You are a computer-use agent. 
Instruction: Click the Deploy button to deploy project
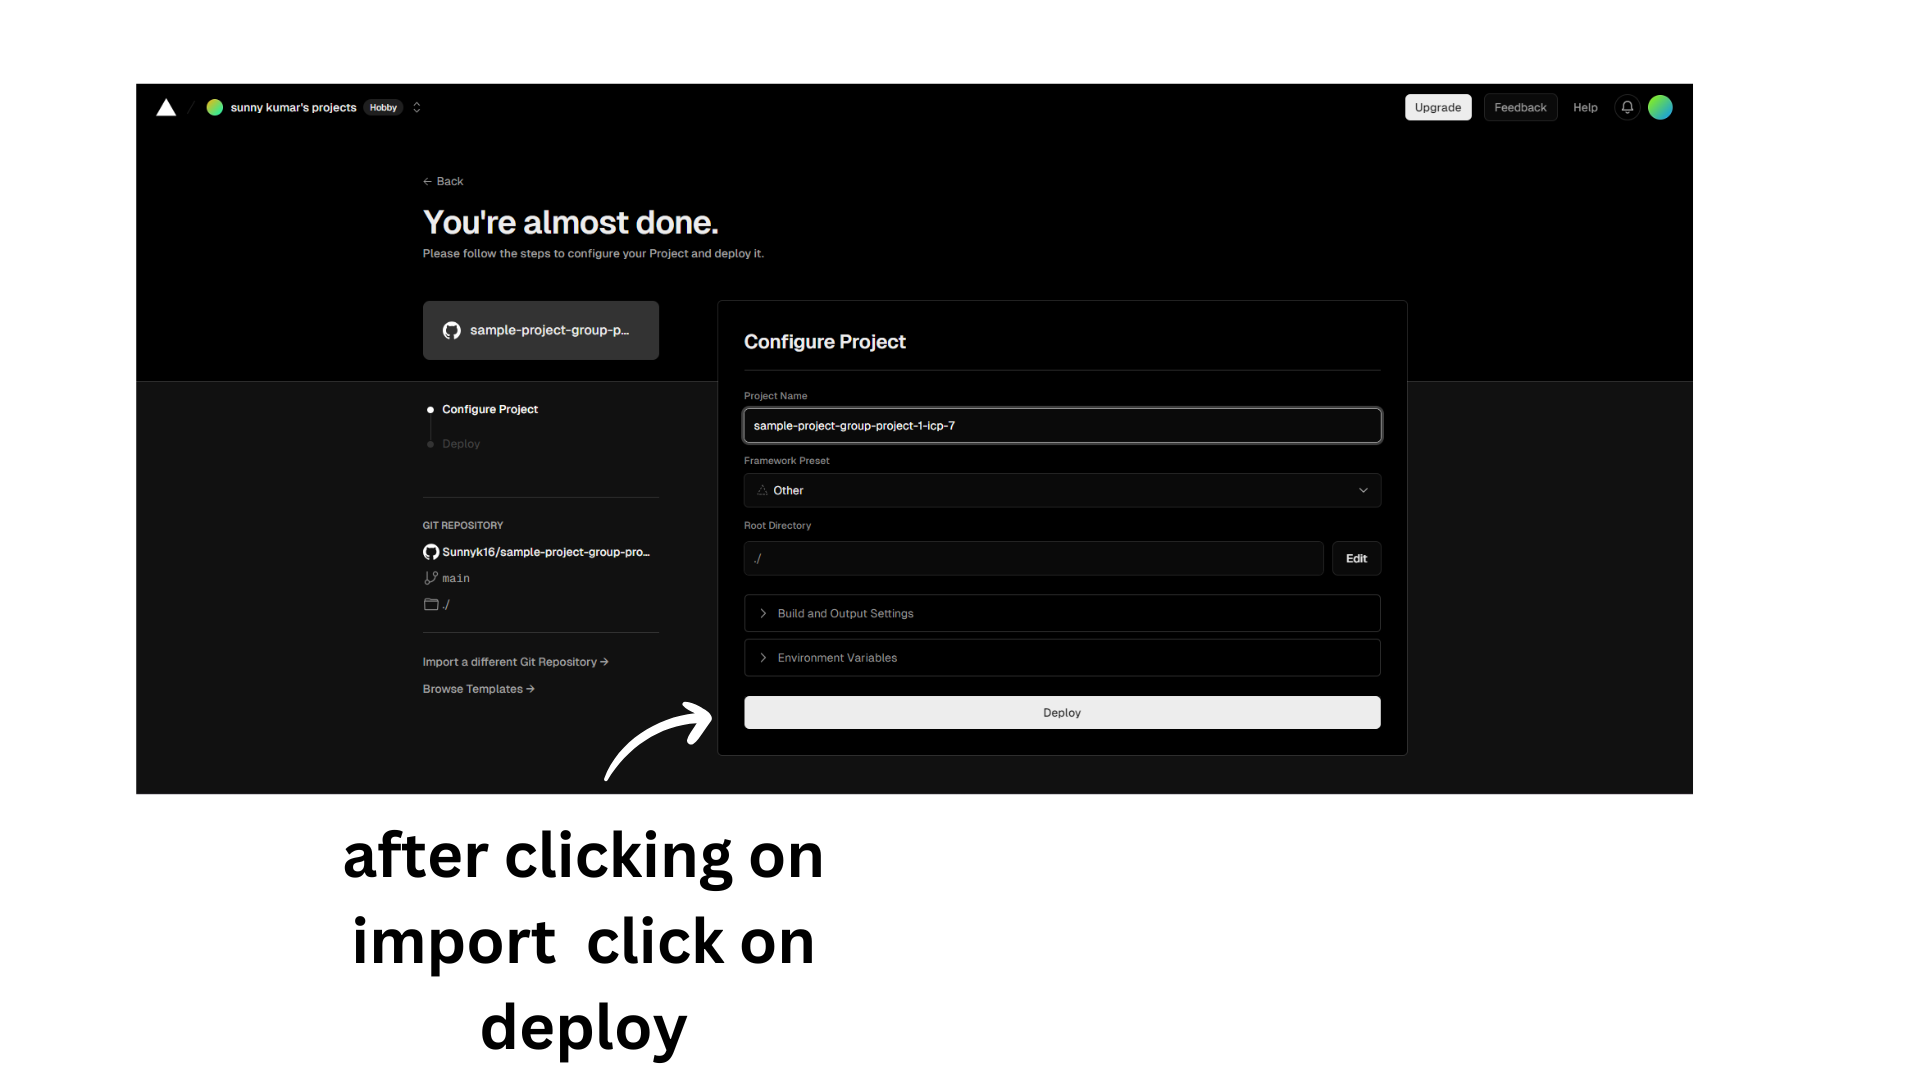click(x=1062, y=712)
